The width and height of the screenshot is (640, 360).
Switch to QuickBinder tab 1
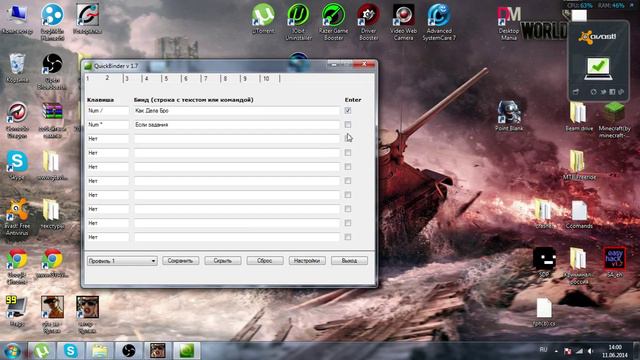[x=89, y=78]
